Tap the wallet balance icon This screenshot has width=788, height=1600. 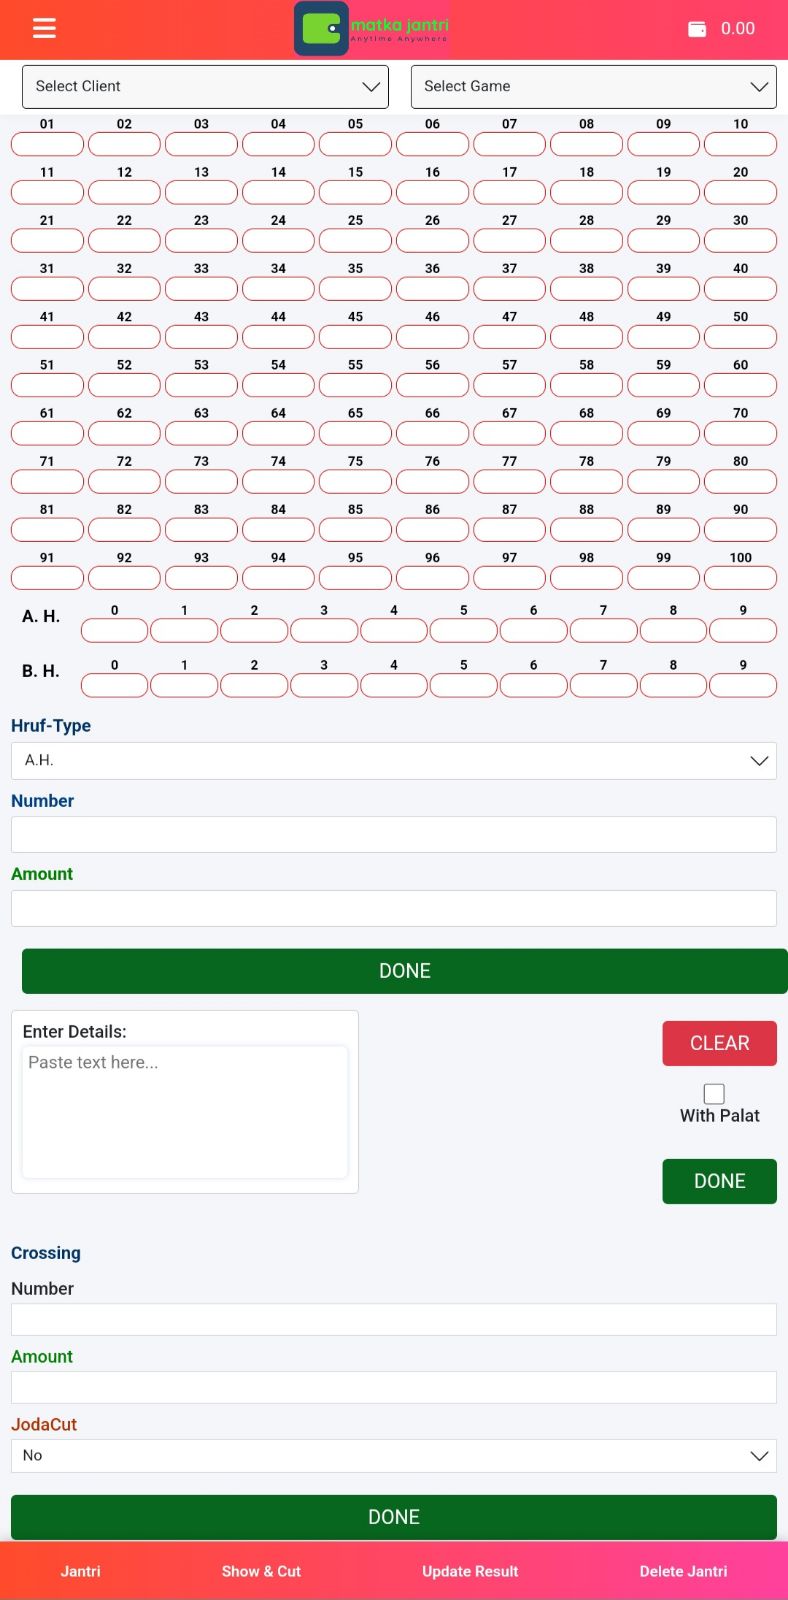(697, 29)
